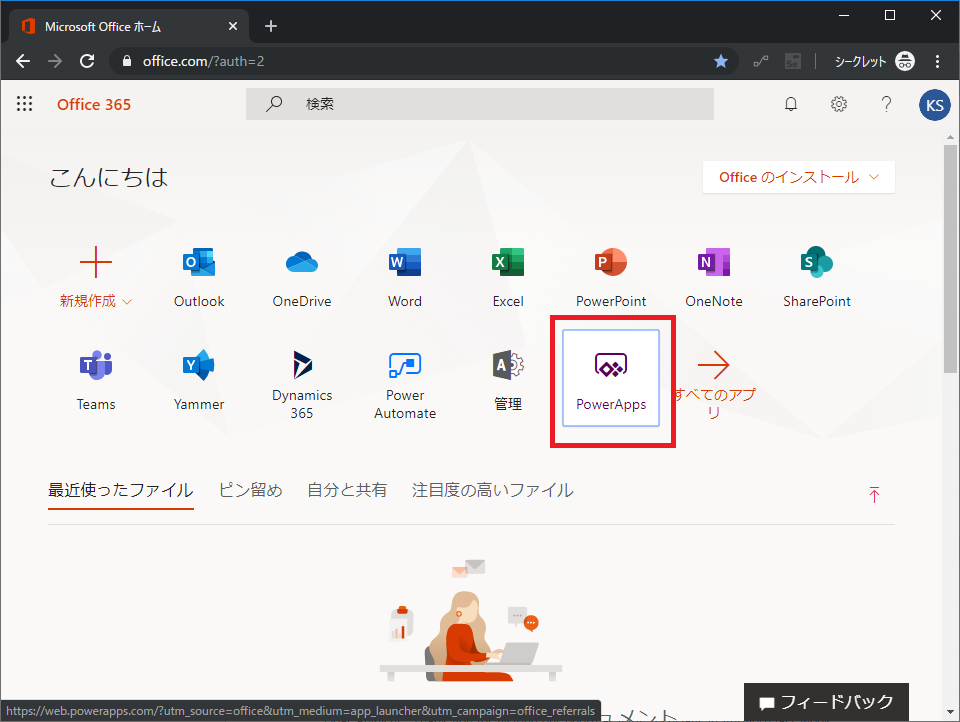
Task: Focus the 検索 search box
Action: 480,104
